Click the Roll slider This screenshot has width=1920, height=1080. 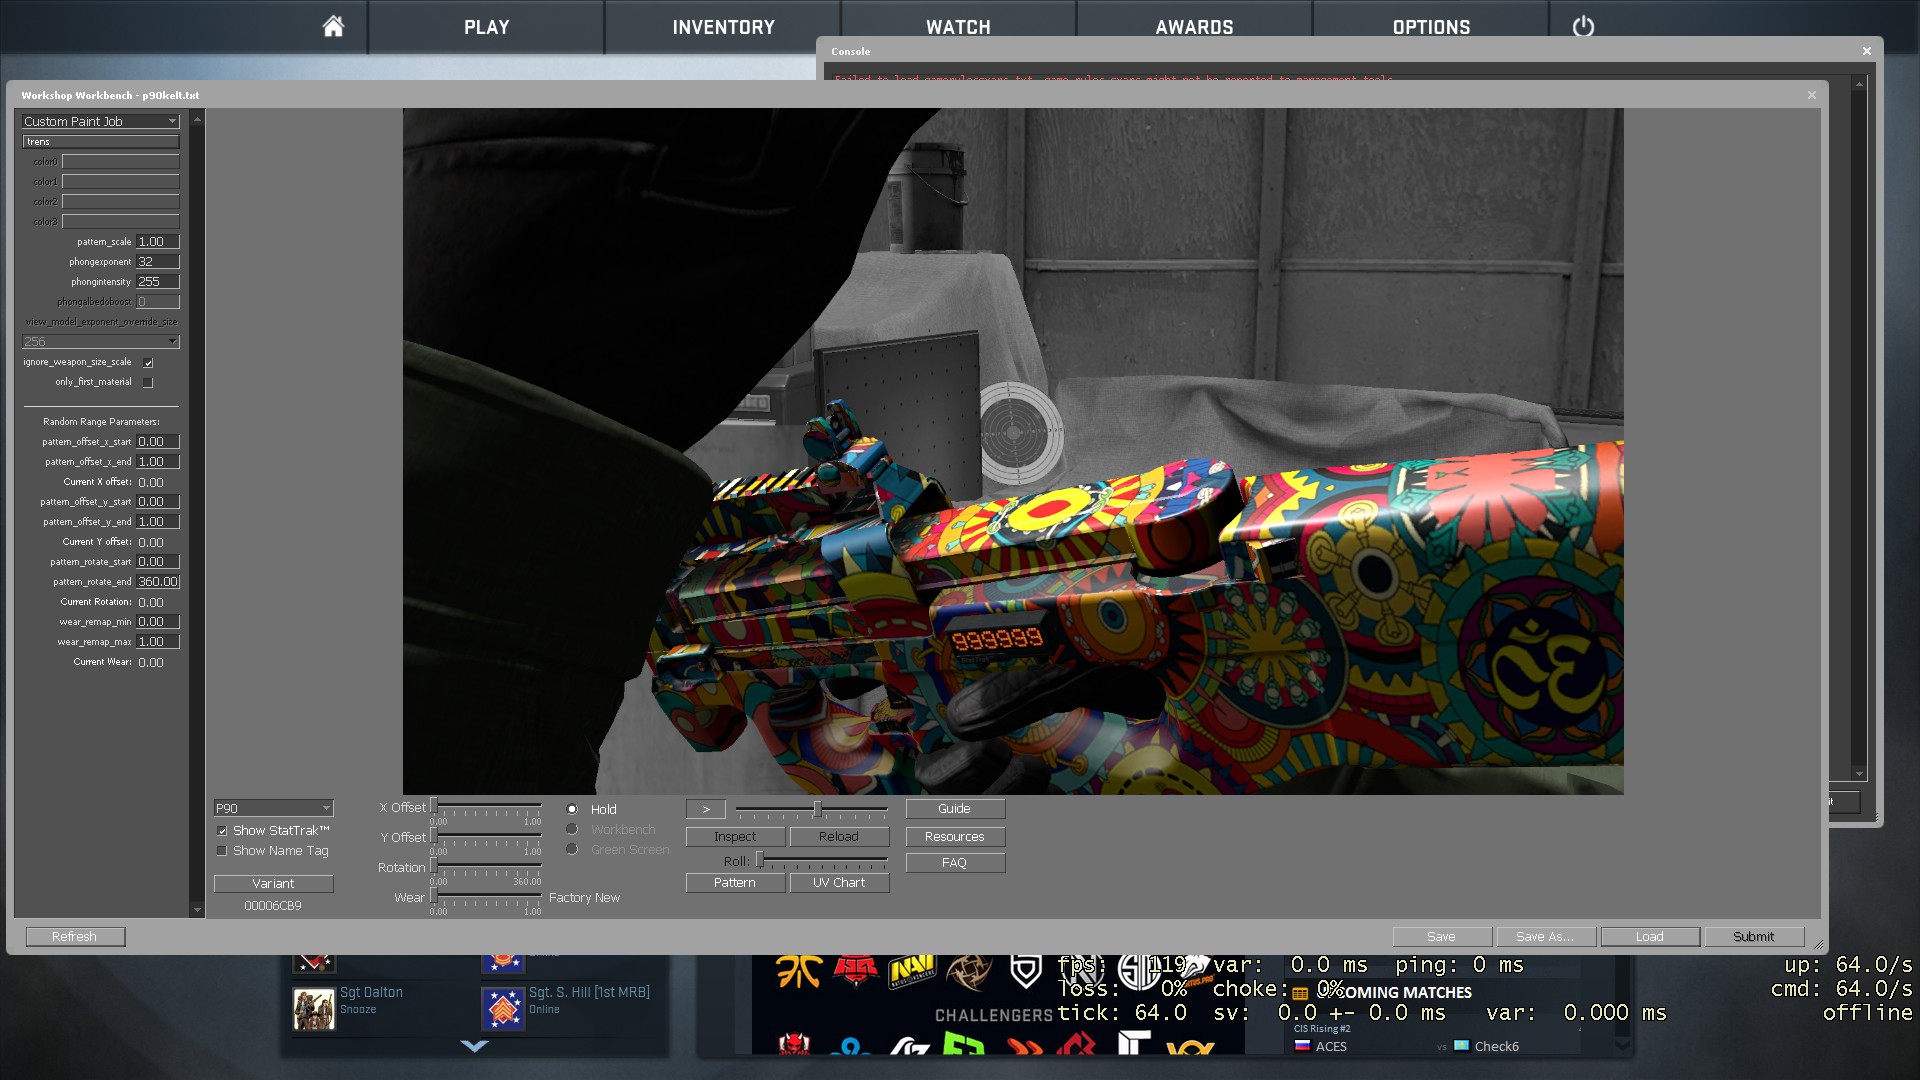(x=821, y=861)
